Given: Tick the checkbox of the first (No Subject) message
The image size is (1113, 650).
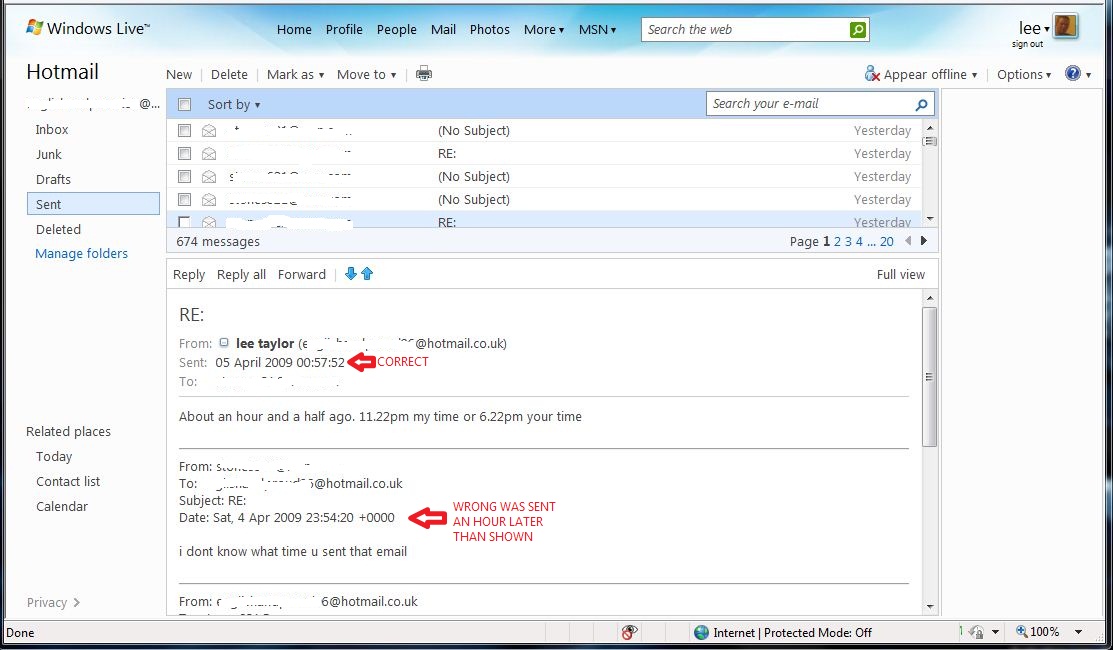Looking at the screenshot, I should tap(185, 130).
